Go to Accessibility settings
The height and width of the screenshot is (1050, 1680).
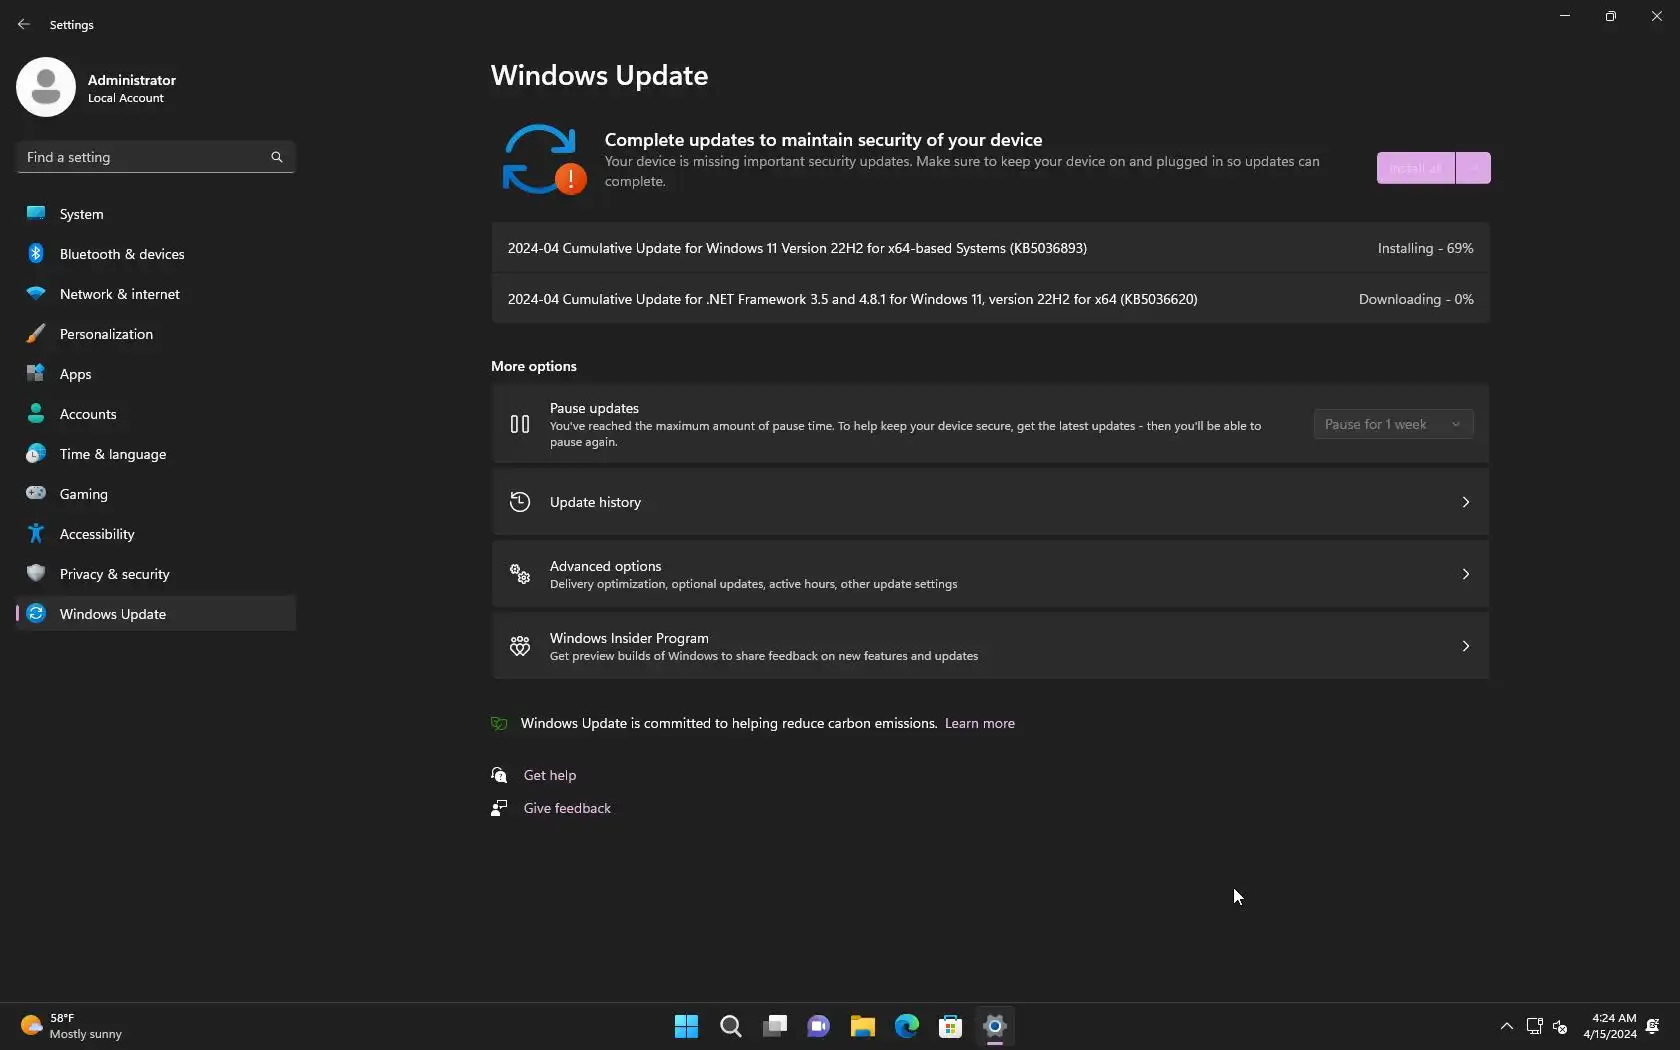click(x=156, y=534)
